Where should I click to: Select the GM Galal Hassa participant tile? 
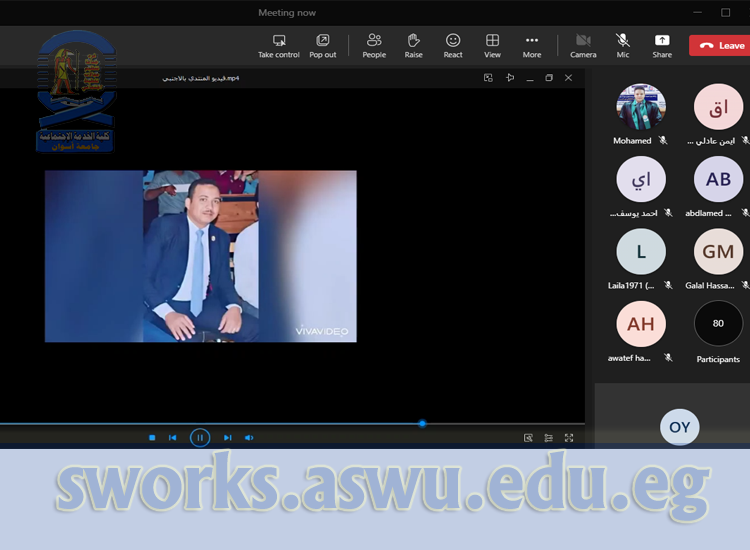click(x=718, y=252)
